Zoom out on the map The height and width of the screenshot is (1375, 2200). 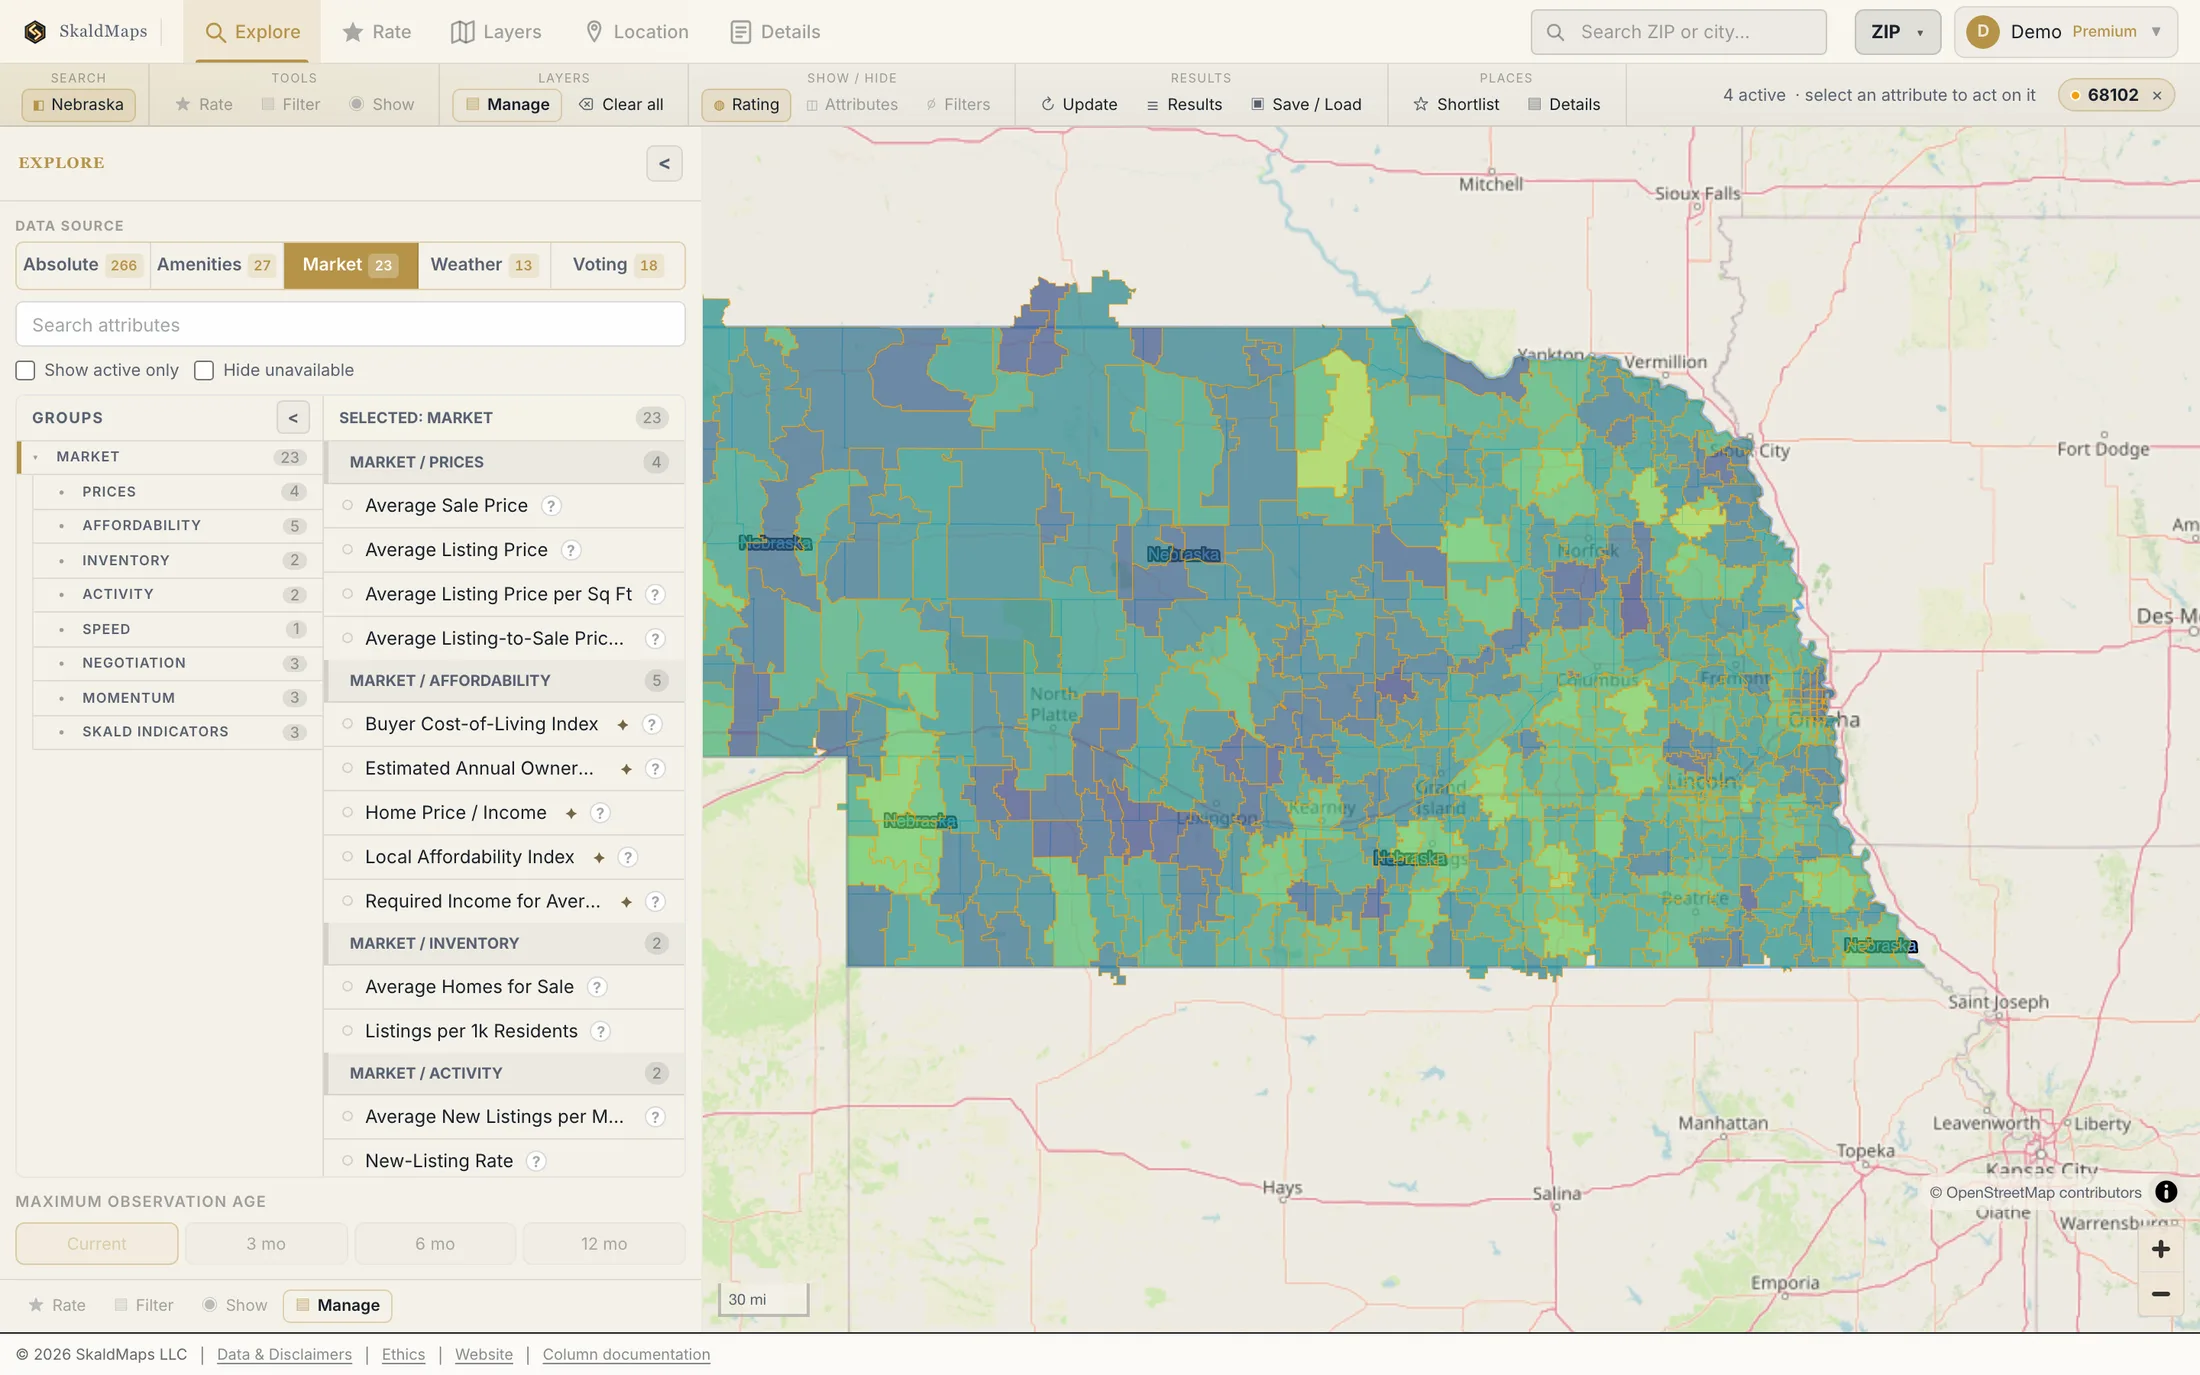(x=2160, y=1294)
